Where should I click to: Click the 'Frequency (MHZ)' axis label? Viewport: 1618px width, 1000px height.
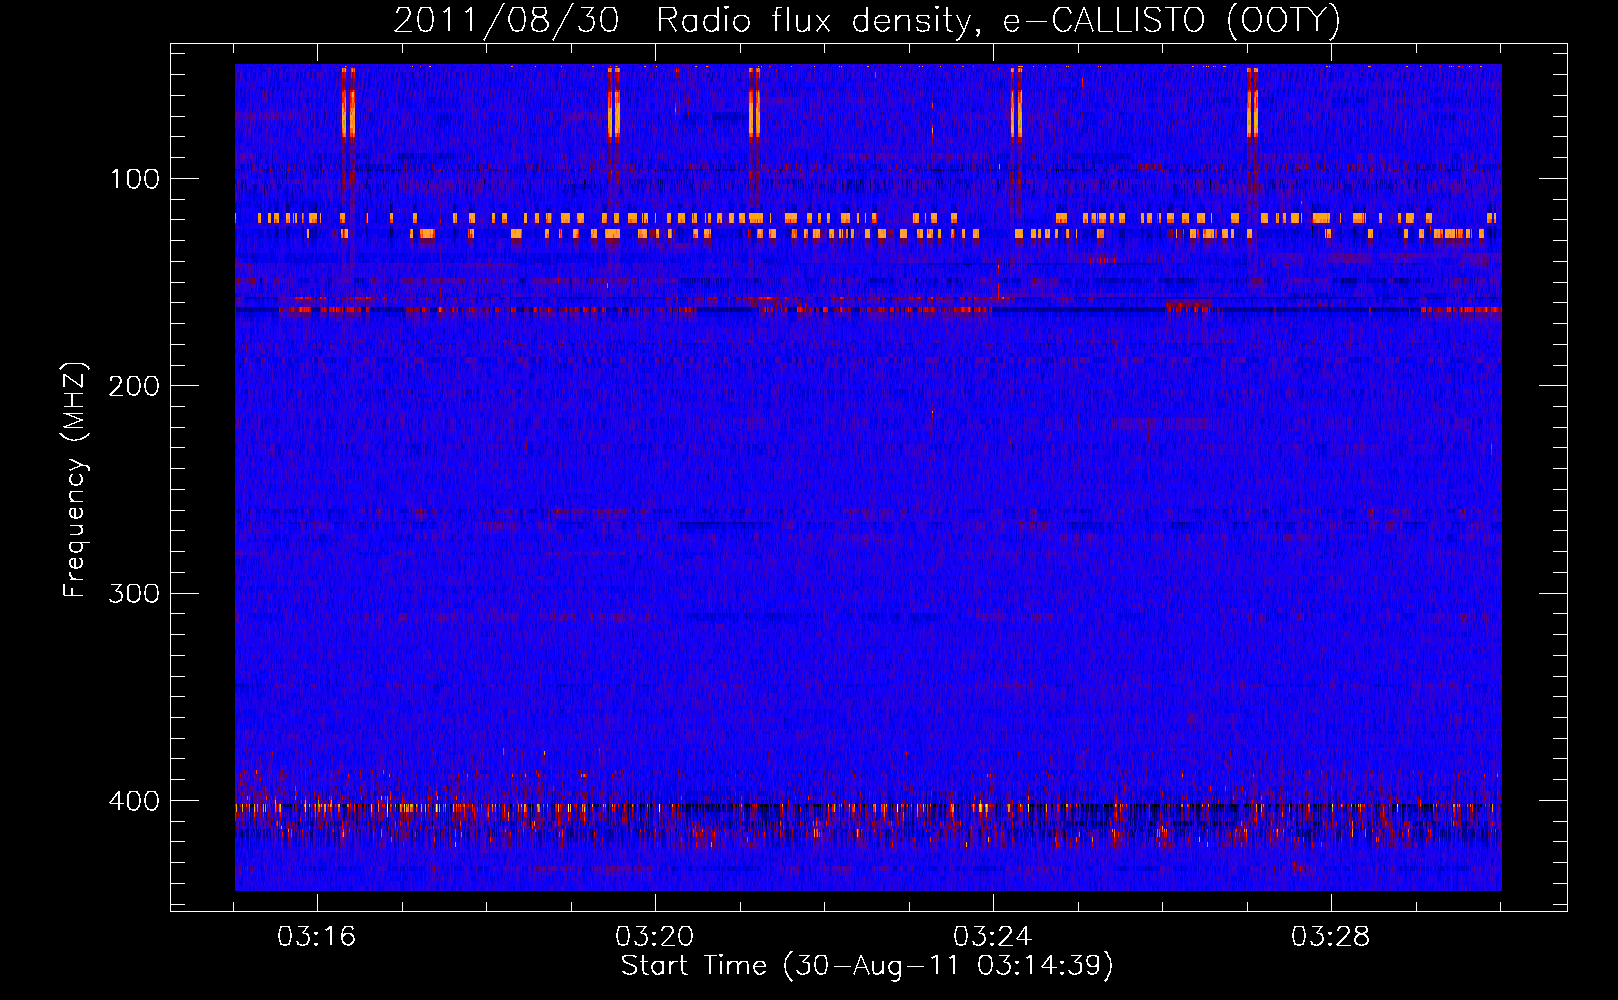coord(75,480)
